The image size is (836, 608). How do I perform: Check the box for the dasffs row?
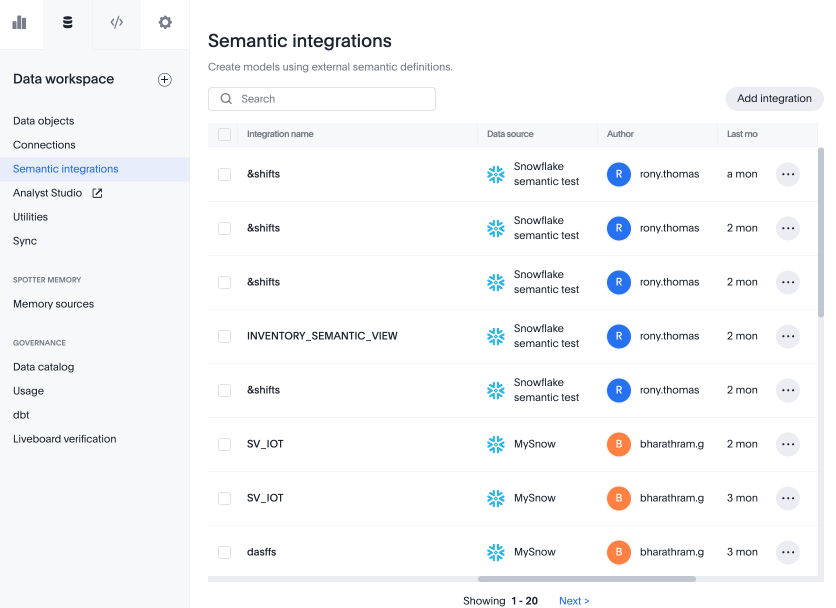coord(224,552)
